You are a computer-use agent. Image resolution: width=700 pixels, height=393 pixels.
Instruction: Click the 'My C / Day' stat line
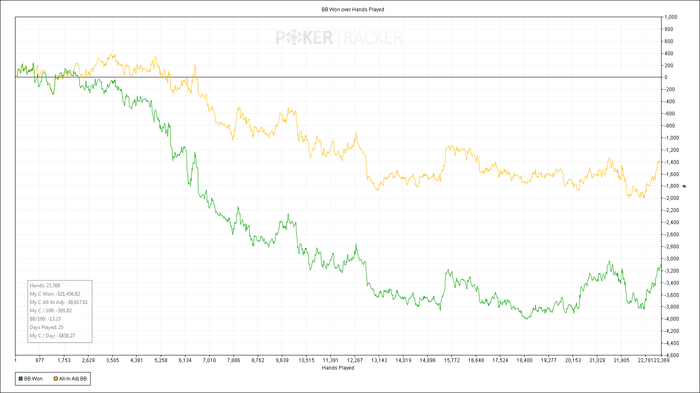click(52, 335)
